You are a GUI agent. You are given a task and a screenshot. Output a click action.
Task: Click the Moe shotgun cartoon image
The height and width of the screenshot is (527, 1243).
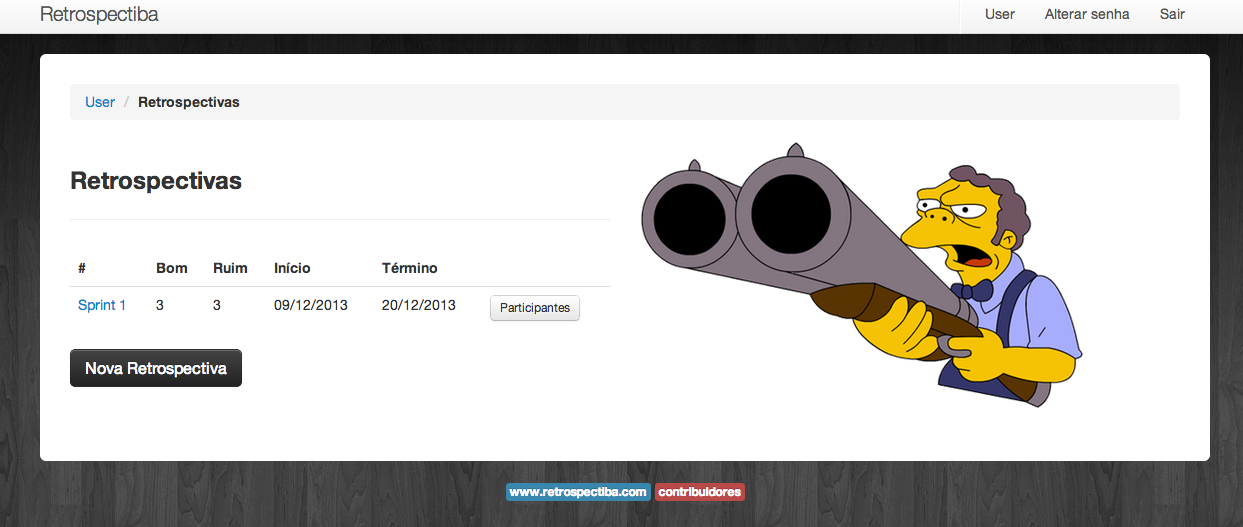click(x=861, y=277)
